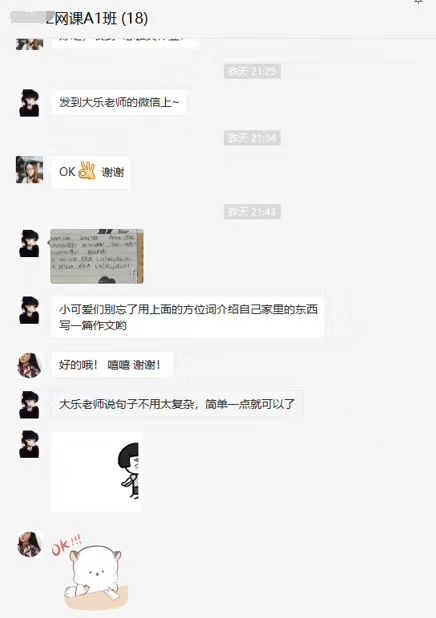Open the OK!!! white cat sticker
The height and width of the screenshot is (618, 436).
coord(91,572)
